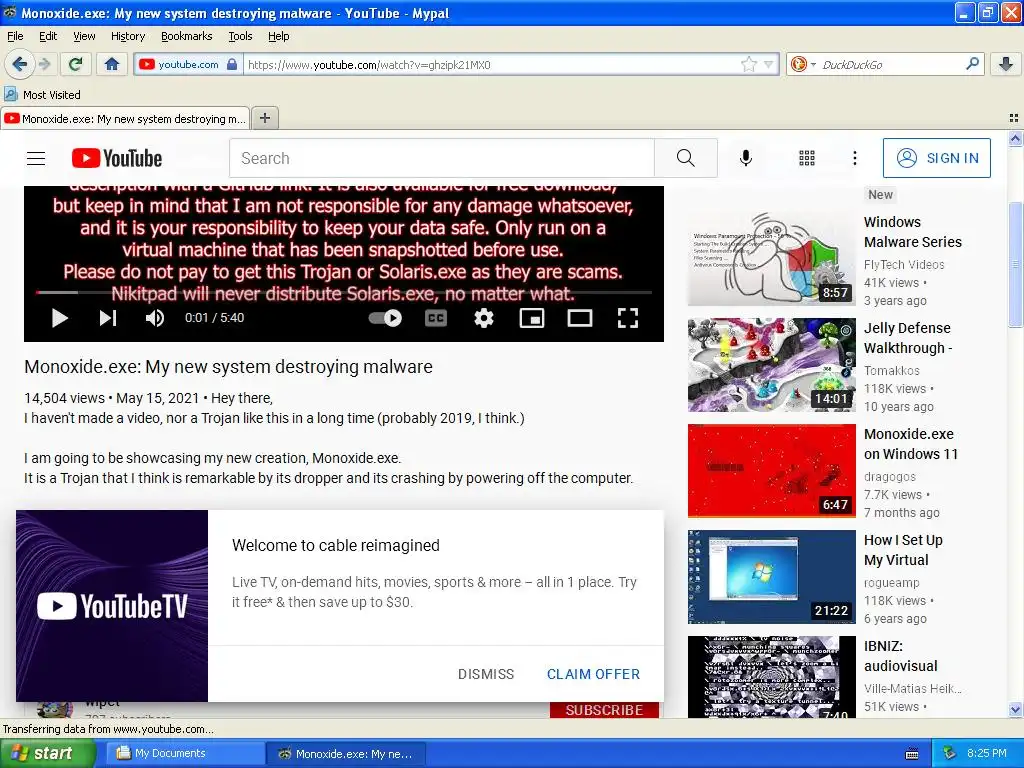Screen dimensions: 1024x768
Task: Click the YouTube logo
Action: click(116, 158)
